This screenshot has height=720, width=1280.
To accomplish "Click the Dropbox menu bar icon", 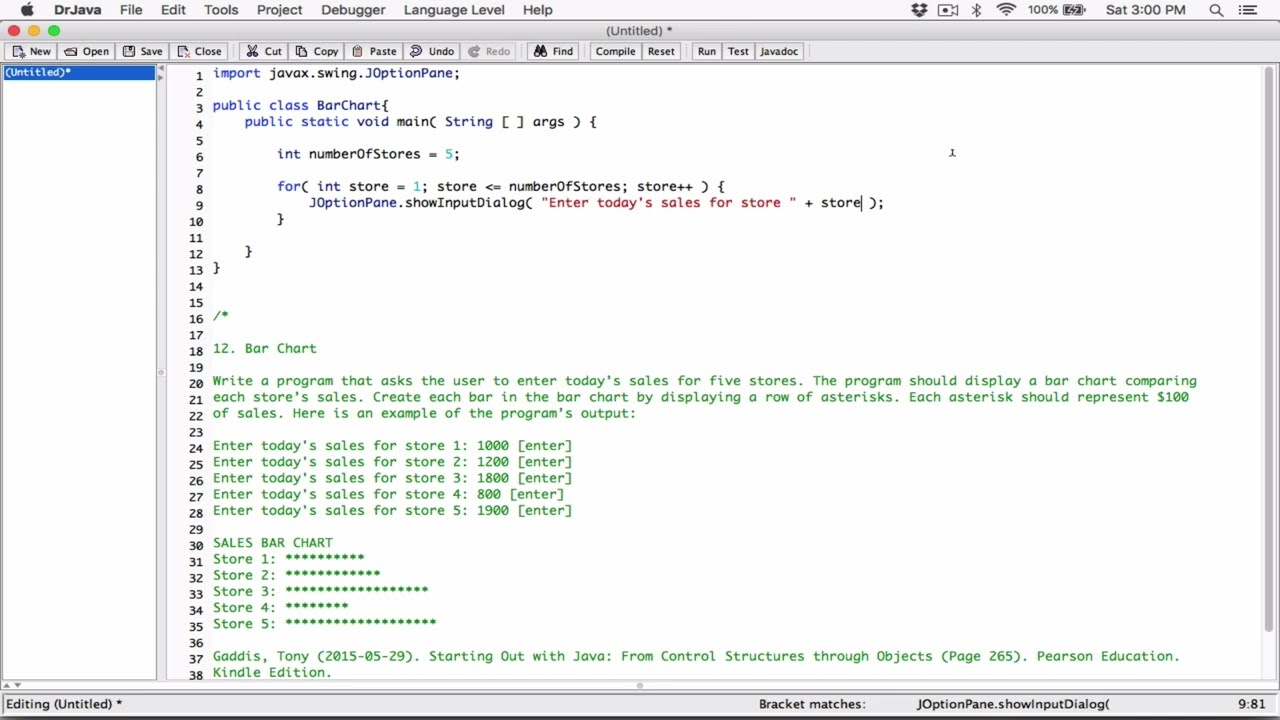I will pyautogui.click(x=919, y=10).
